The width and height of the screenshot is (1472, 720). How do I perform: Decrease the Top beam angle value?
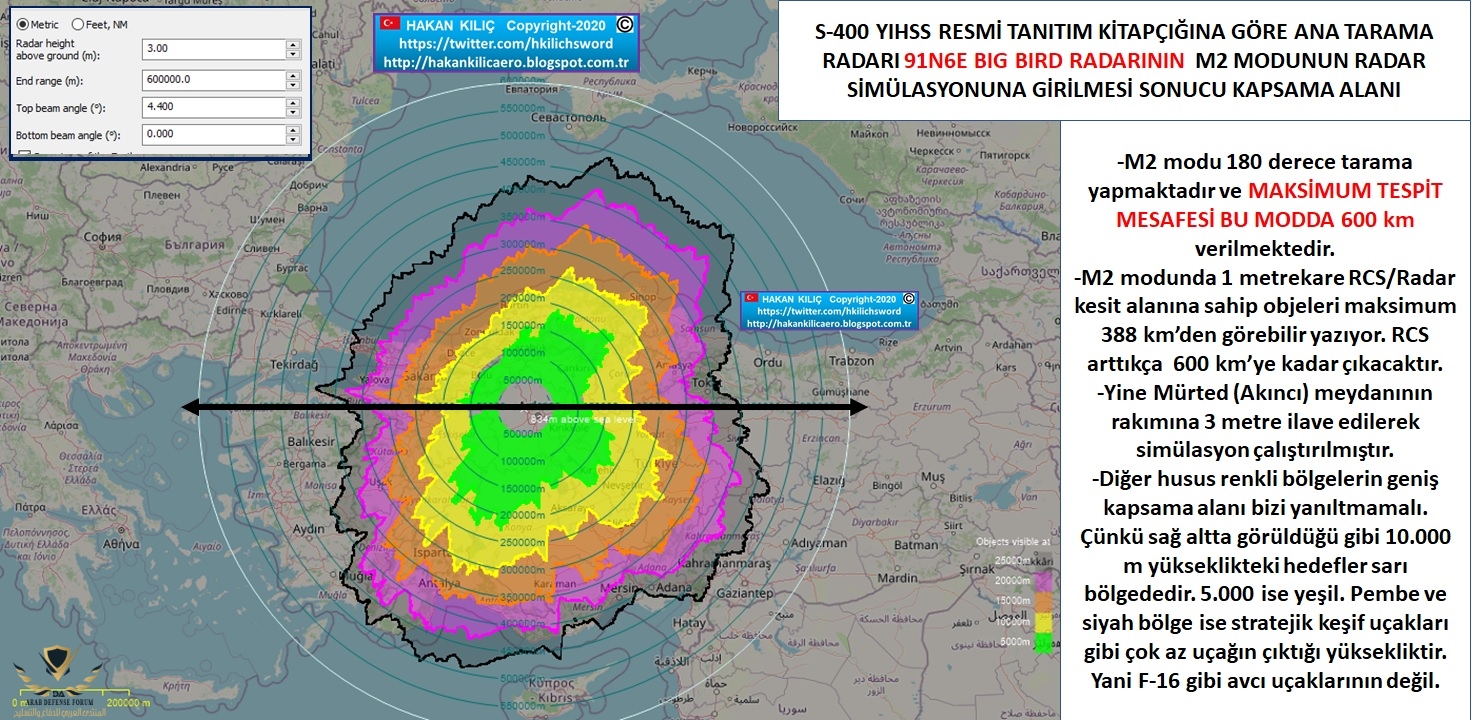point(293,111)
